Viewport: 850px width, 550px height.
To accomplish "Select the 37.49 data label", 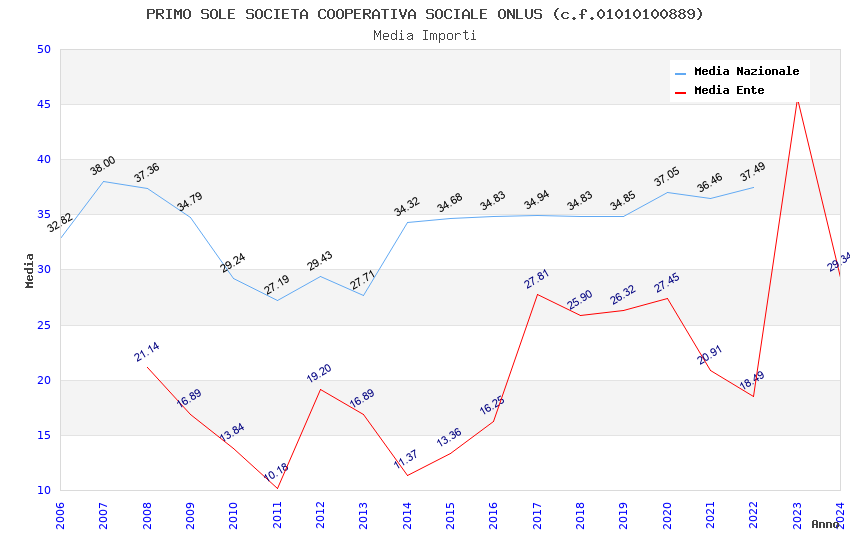I will tap(752, 172).
